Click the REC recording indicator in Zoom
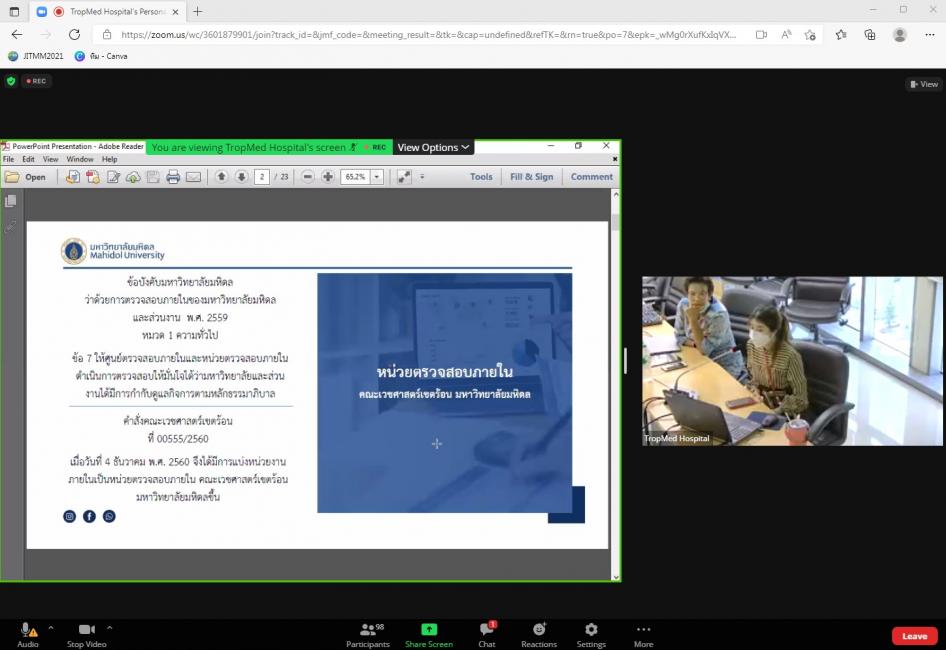946x650 pixels. pyautogui.click(x=36, y=81)
